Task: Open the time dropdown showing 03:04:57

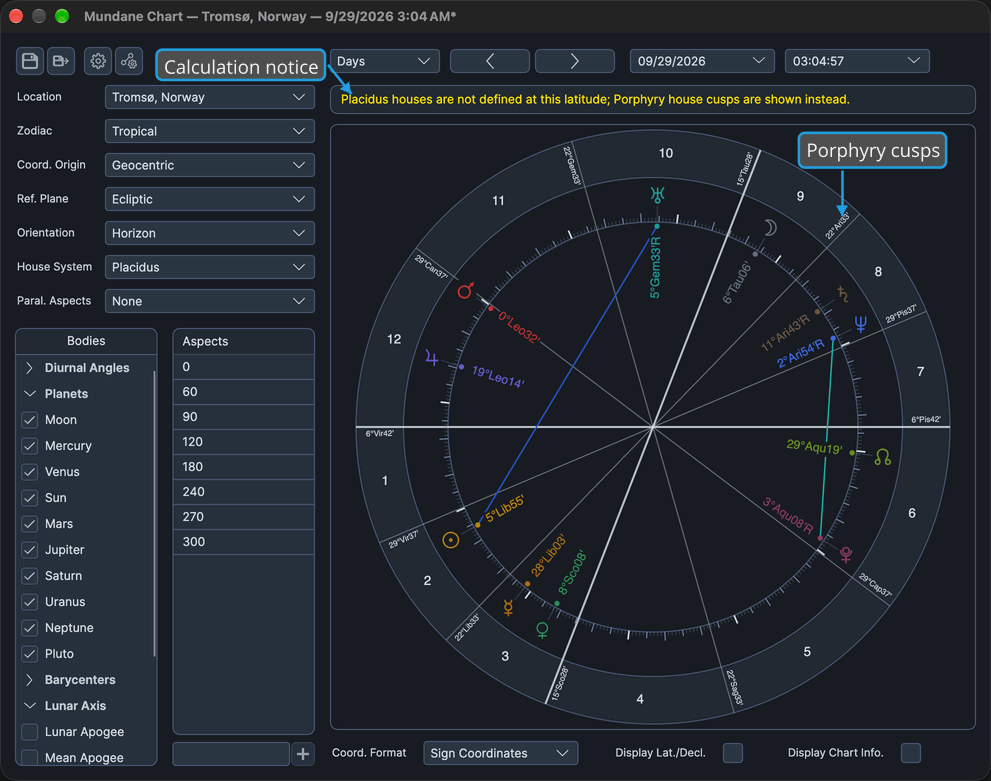Action: 857,61
